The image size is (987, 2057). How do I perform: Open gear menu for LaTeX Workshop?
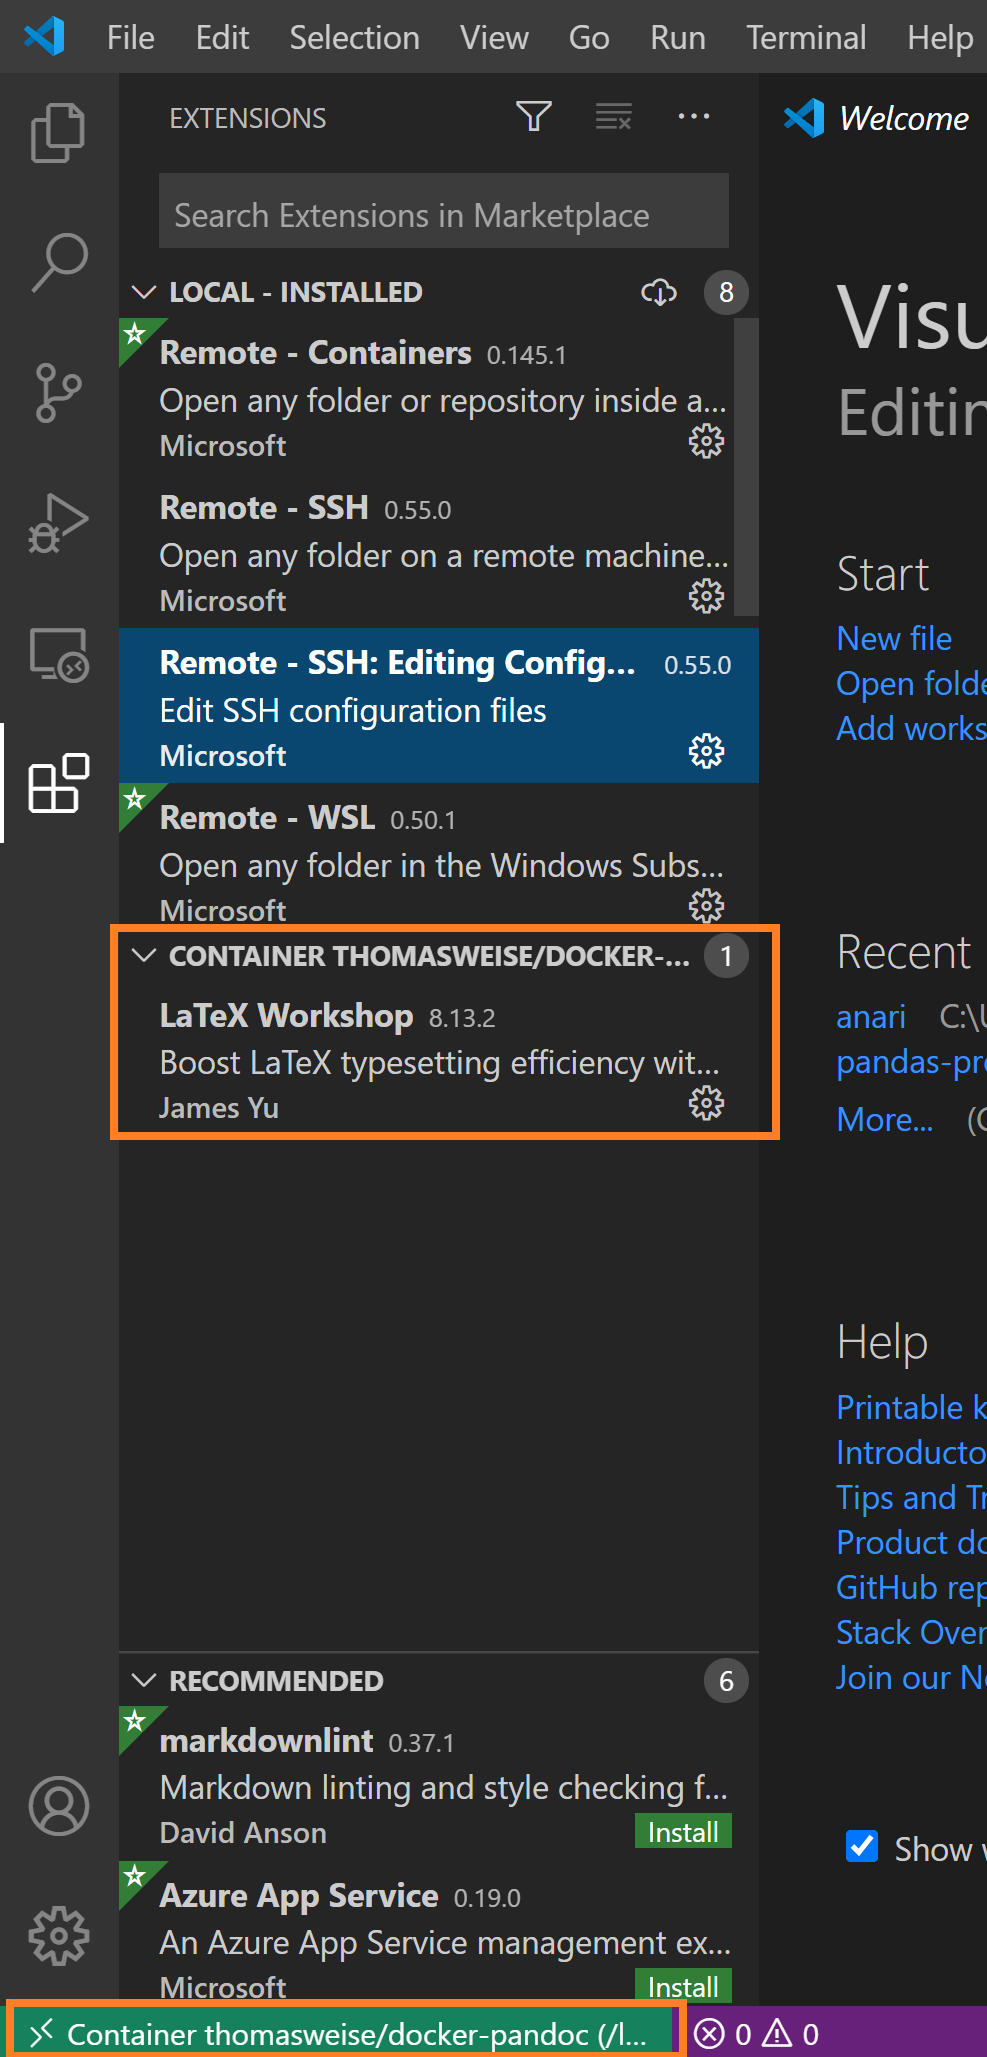click(x=706, y=1103)
